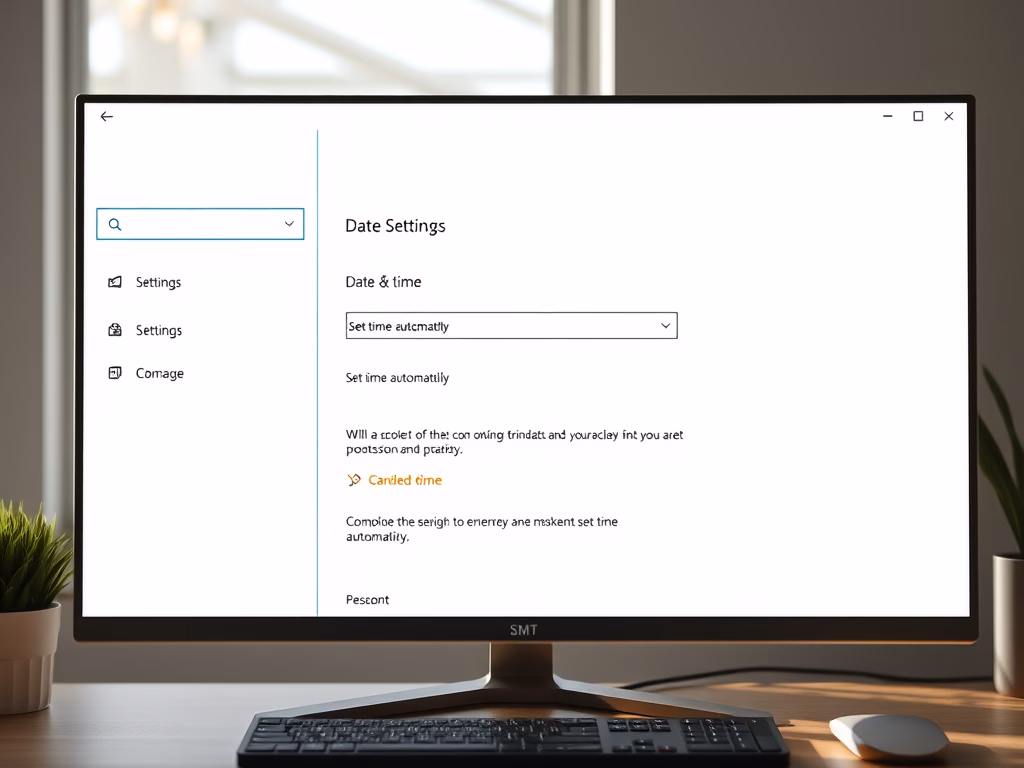Click the 'Date Settings' page title
Viewport: 1024px width, 768px height.
tap(395, 226)
